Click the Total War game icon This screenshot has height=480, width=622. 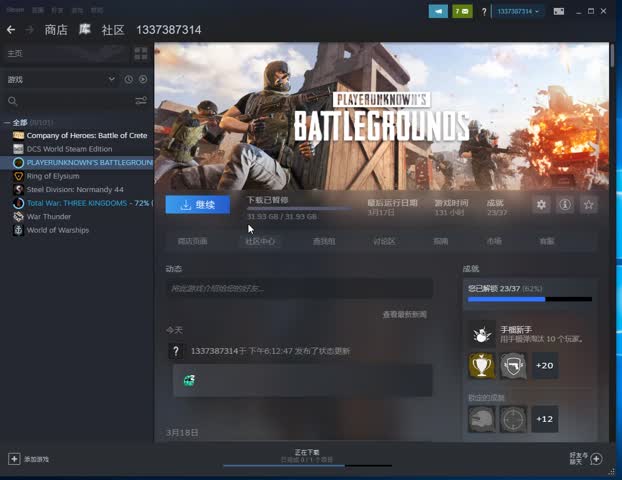[x=18, y=203]
